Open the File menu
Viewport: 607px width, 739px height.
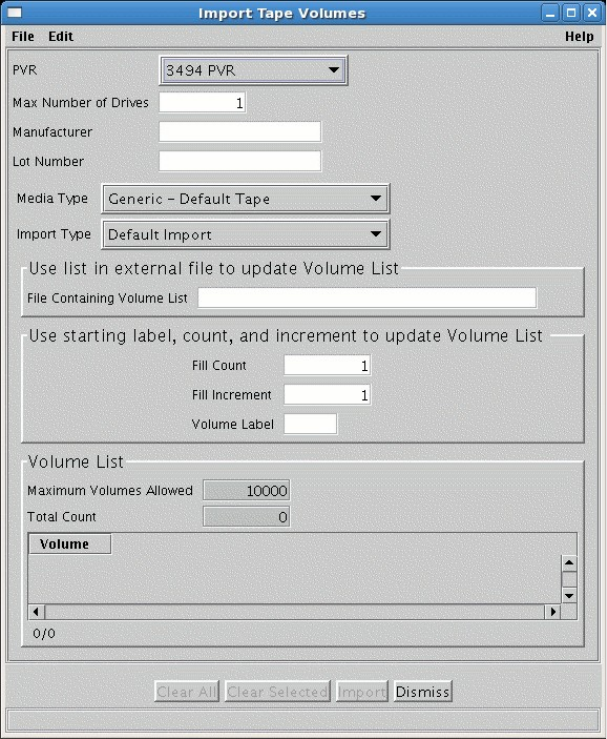click(x=23, y=36)
